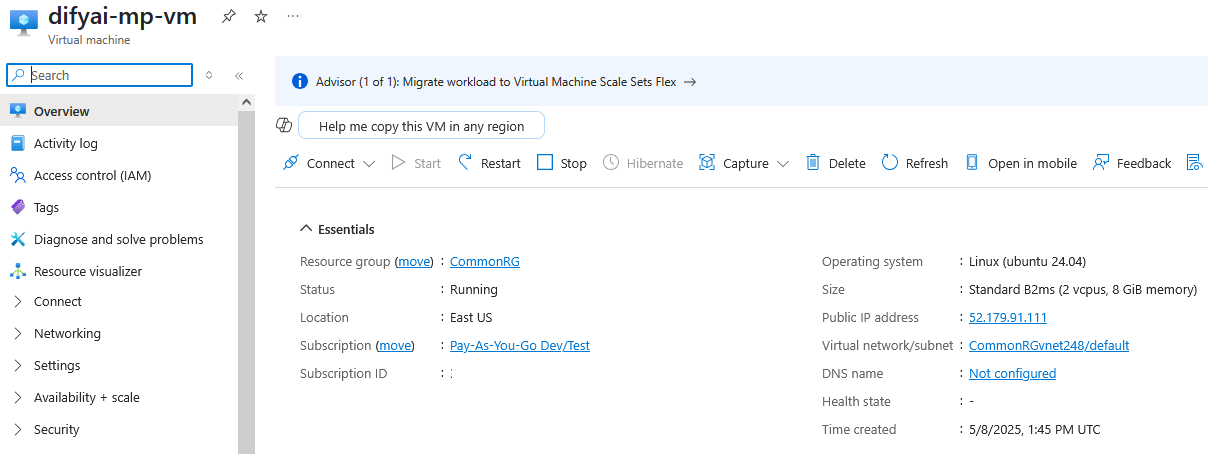Click the Diagnose wrench icon

tap(17, 239)
